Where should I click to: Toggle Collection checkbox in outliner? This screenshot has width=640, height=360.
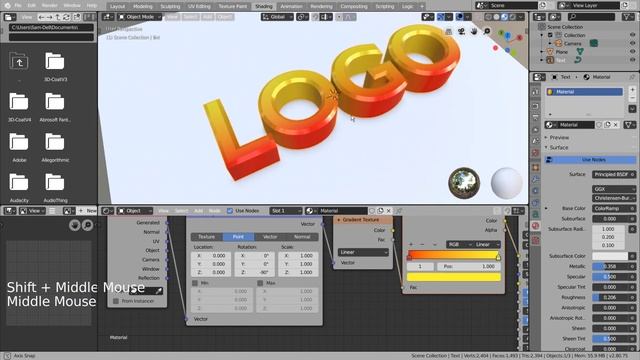pyautogui.click(x=550, y=35)
